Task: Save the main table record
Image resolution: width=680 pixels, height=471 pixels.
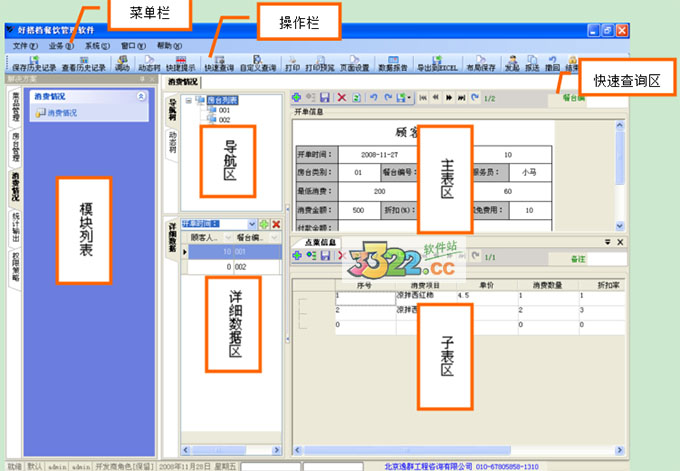Action: pyautogui.click(x=324, y=98)
